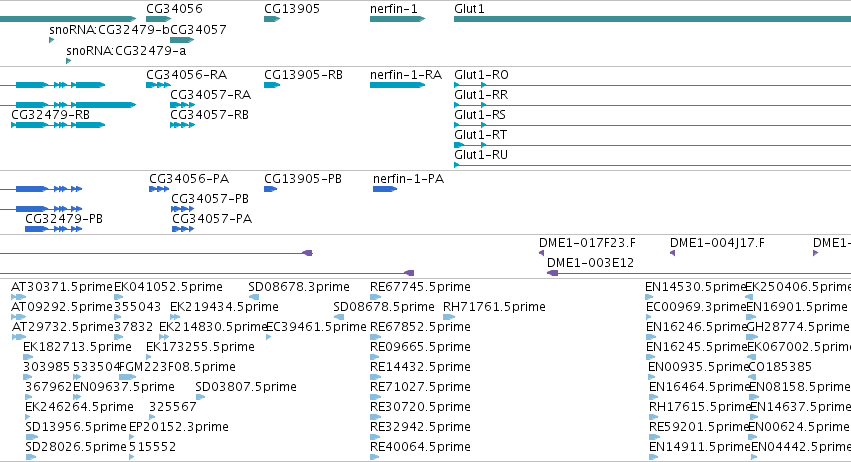Viewport: 851px width, 462px height.
Task: Click EST EK246264.5prime
Action: click(79, 407)
